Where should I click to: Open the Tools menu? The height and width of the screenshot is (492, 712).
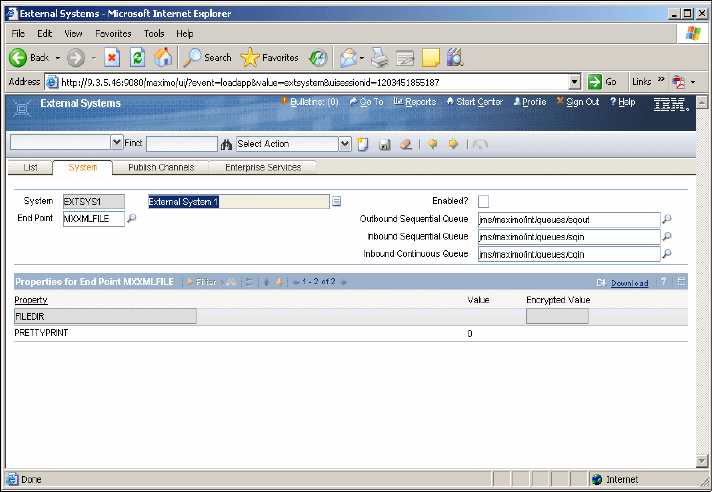point(154,34)
